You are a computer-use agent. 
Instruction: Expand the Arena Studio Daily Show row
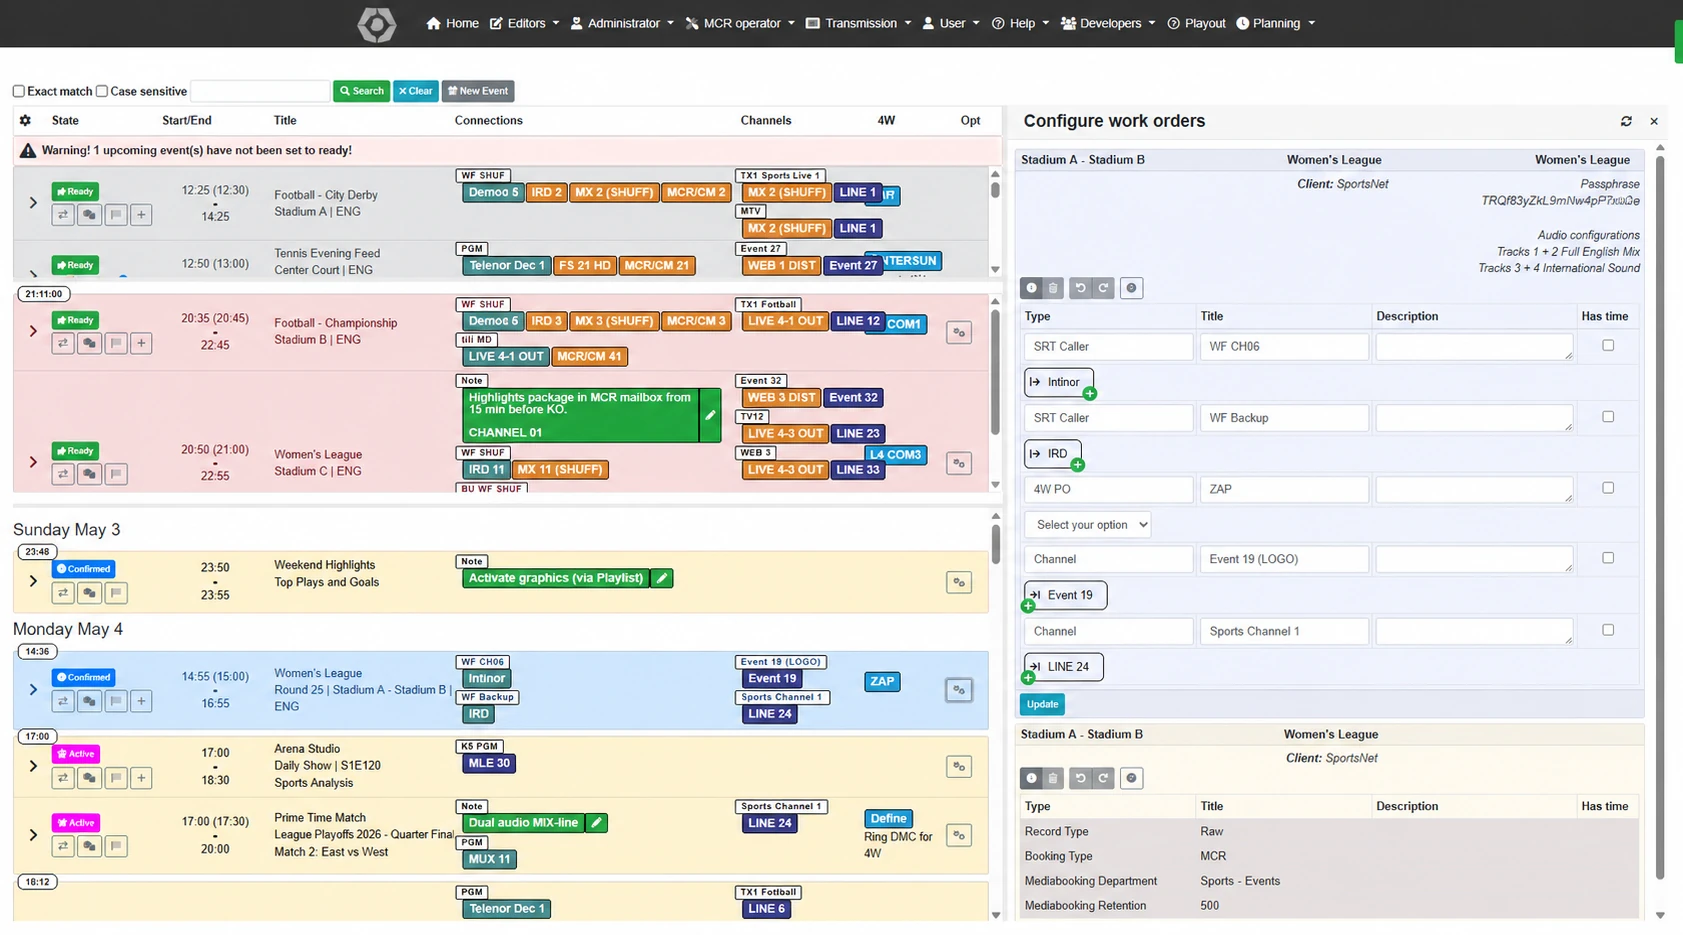[x=33, y=766]
